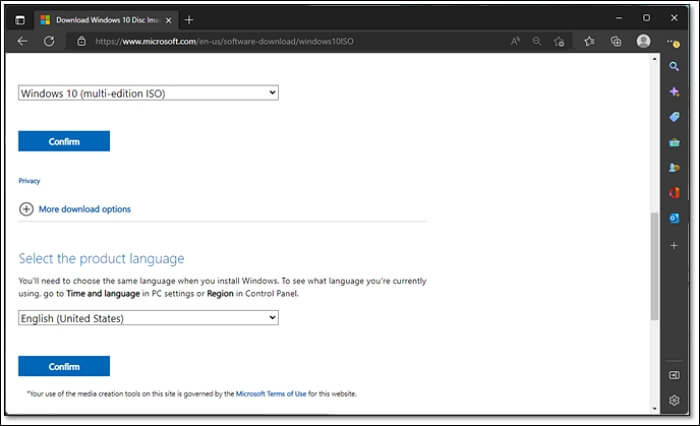Screen dimensions: 700x426
Task: View site information lock icon
Action: coord(81,42)
